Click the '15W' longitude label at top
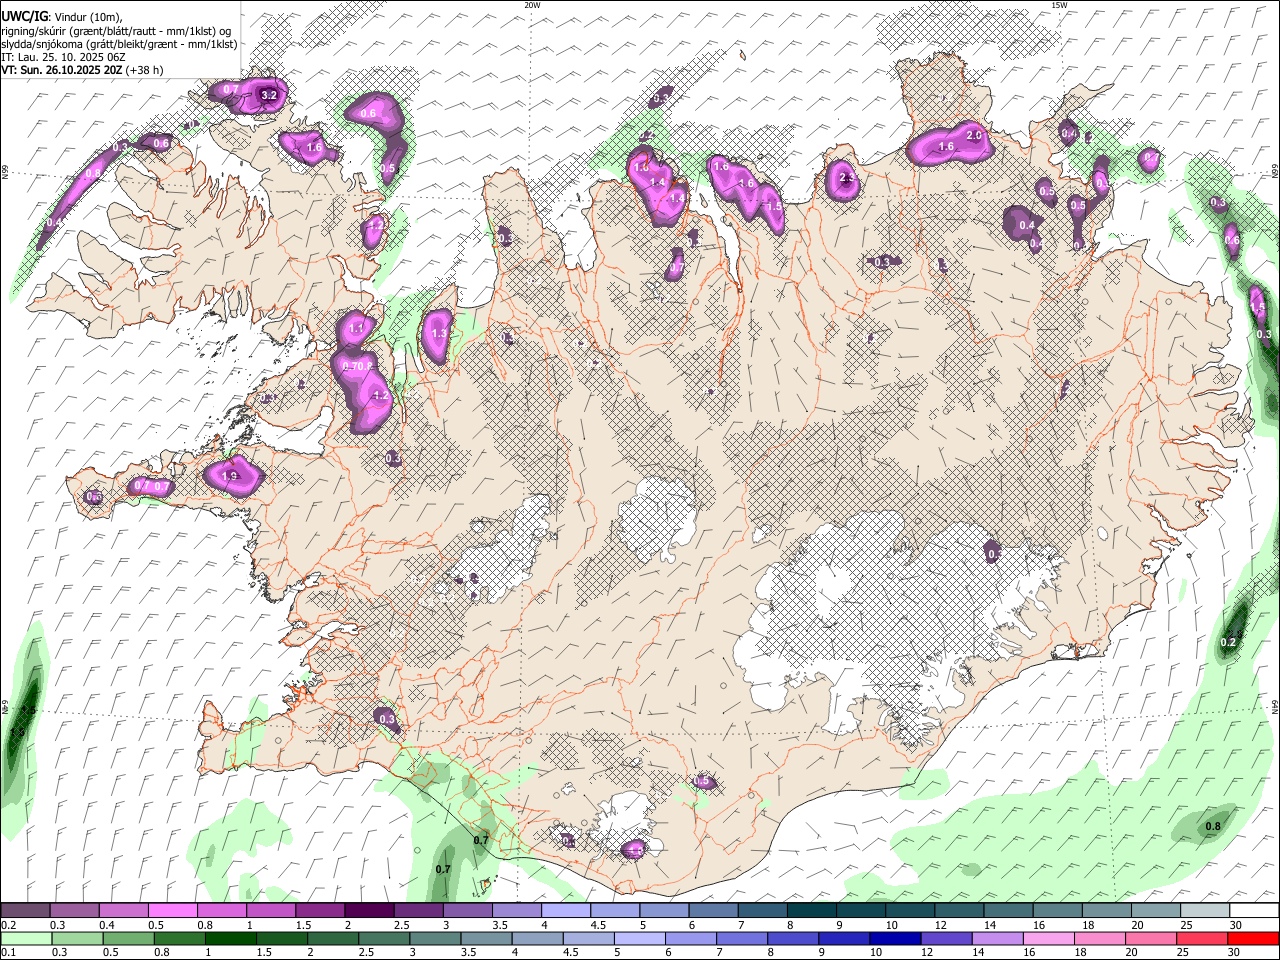Viewport: 1280px width, 960px height. (1059, 5)
